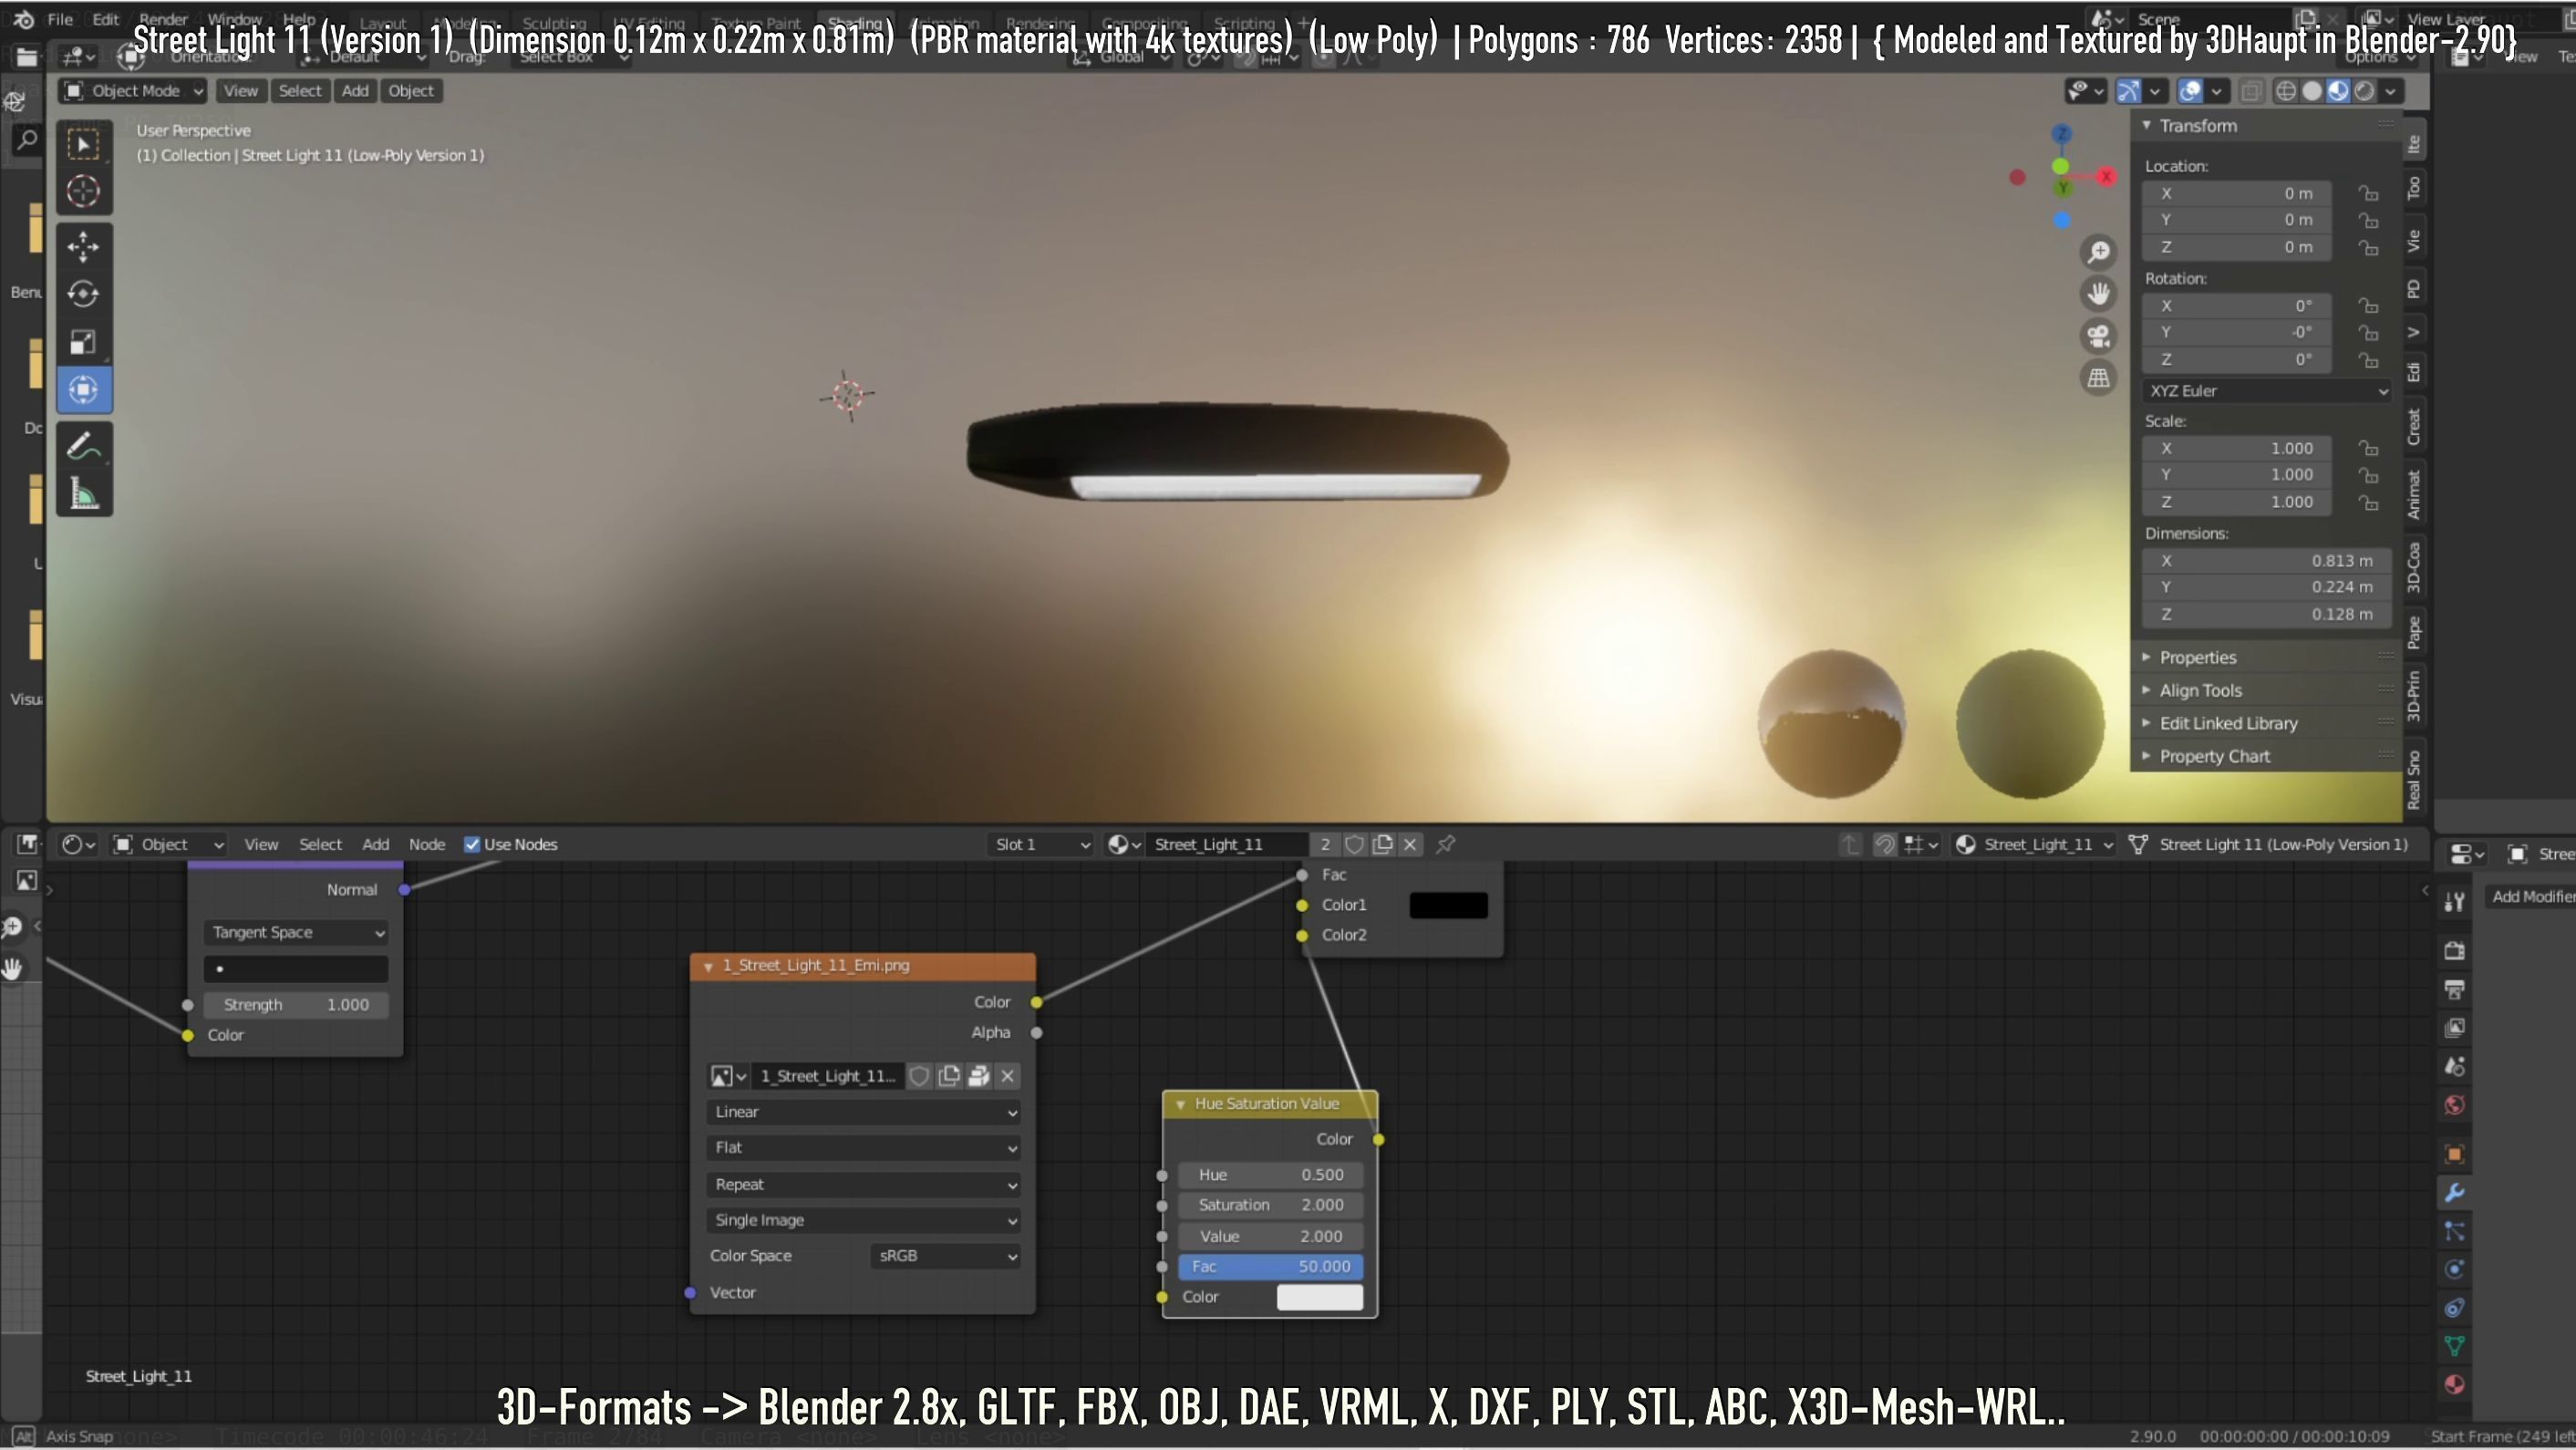Select the 3D Cursor tool
The width and height of the screenshot is (2576, 1450).
coord(84,191)
